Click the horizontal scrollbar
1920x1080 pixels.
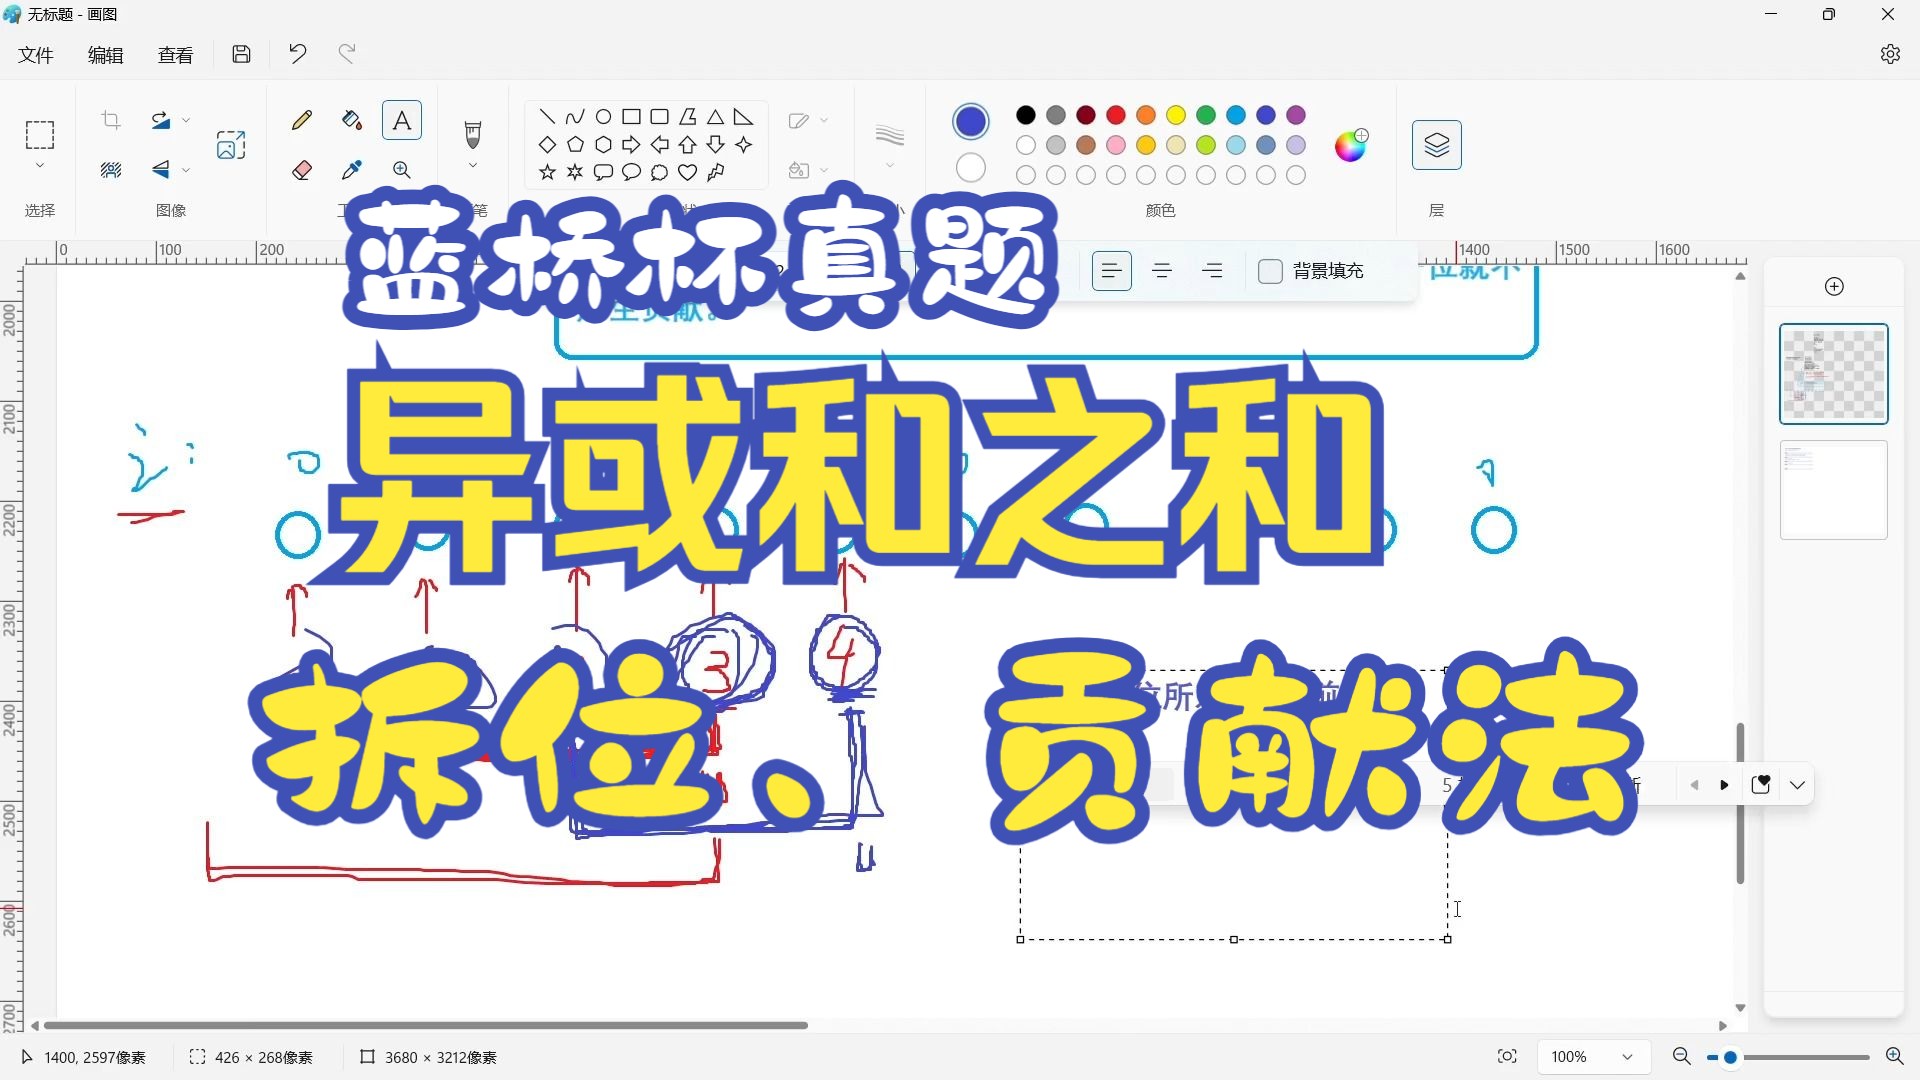click(425, 1026)
